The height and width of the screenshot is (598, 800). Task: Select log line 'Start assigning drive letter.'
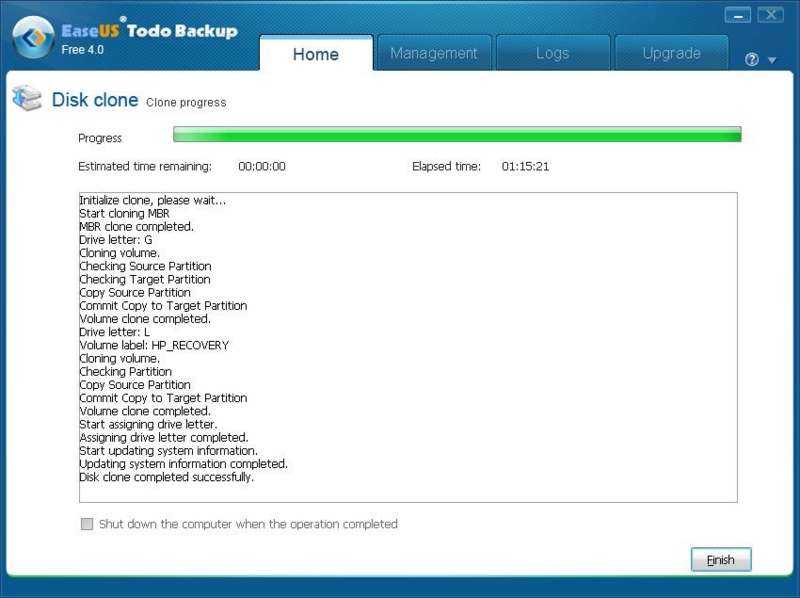pos(148,425)
